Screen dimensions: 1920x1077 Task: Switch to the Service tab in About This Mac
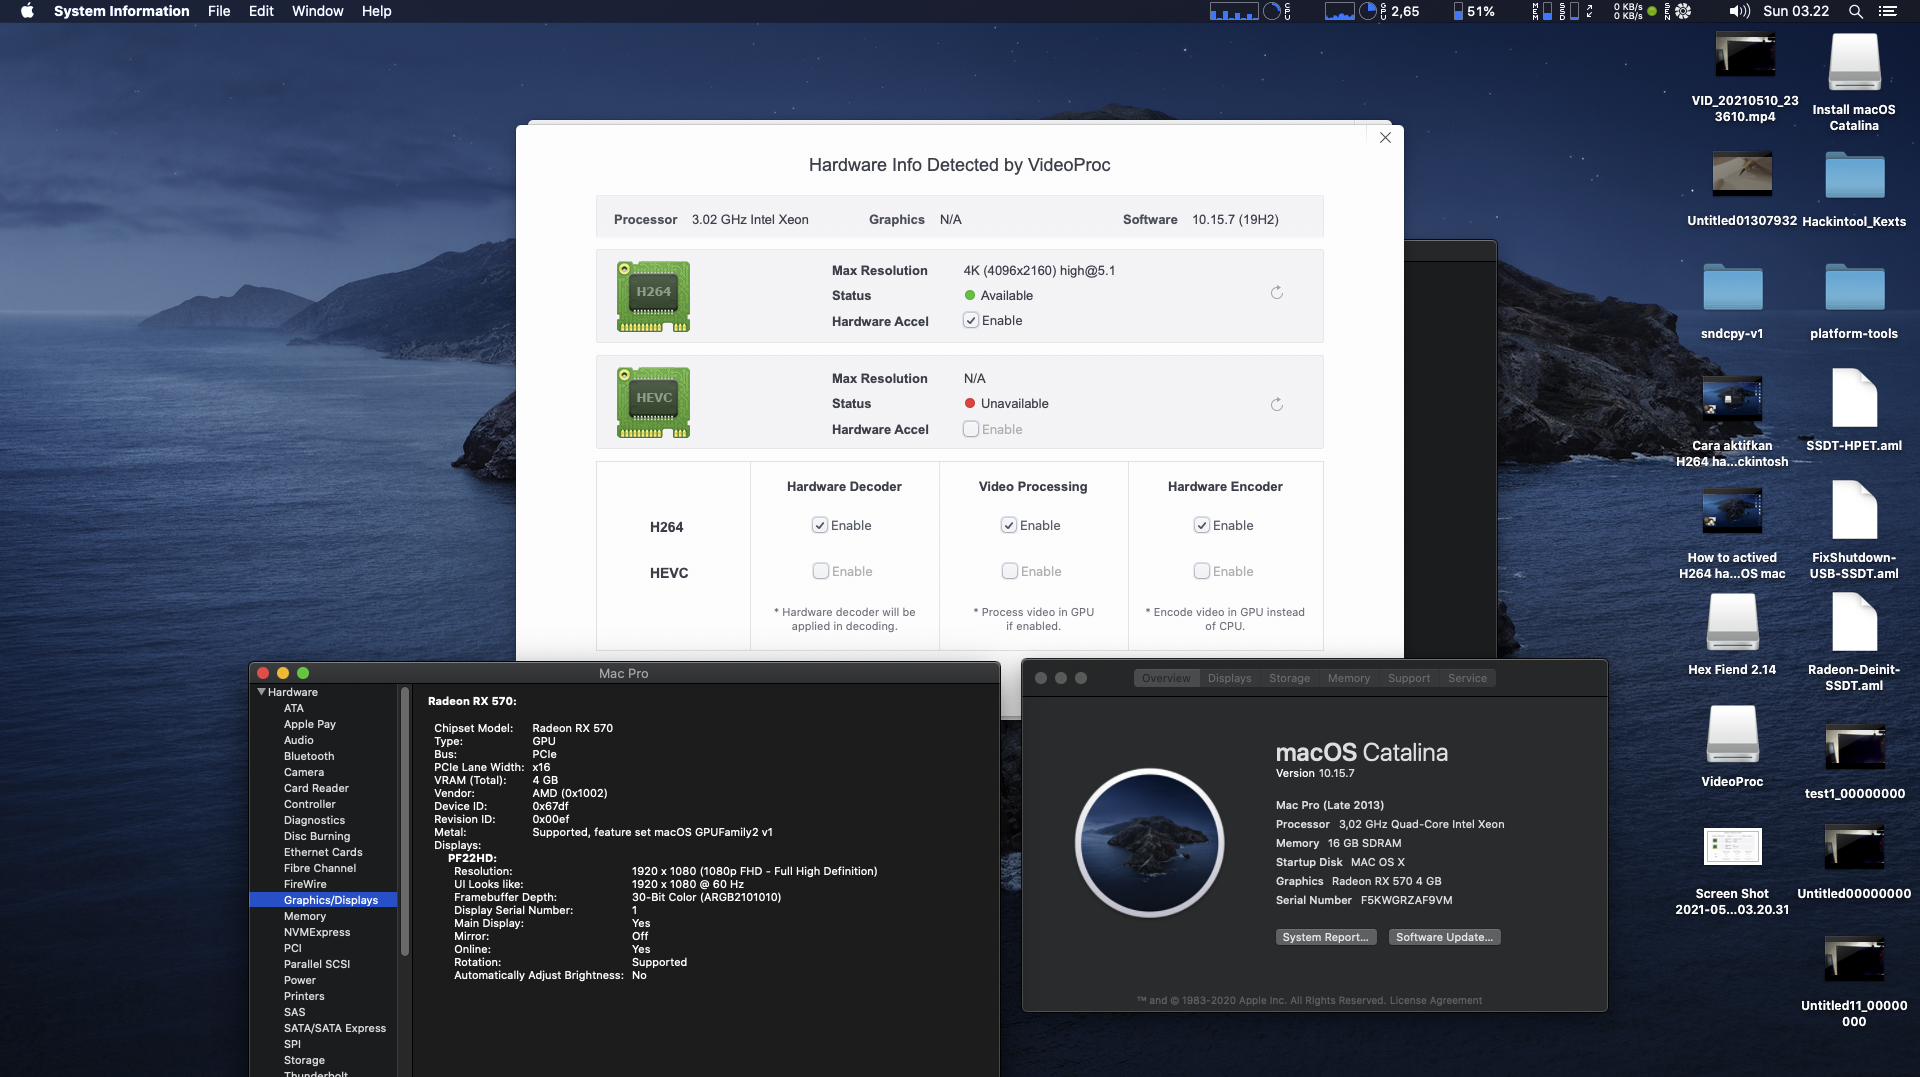[x=1467, y=678]
